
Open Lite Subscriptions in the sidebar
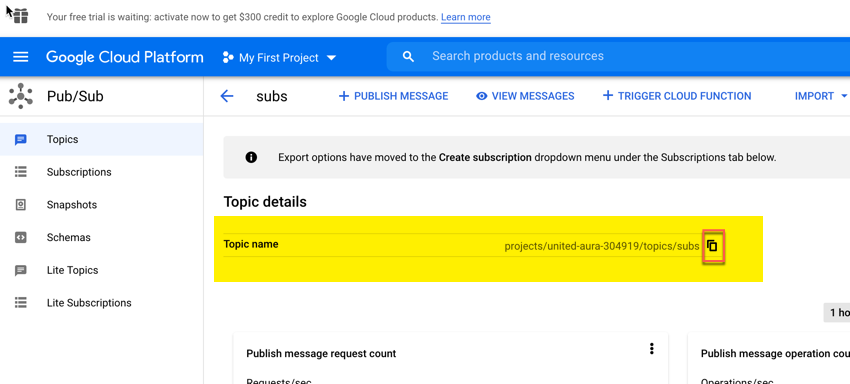tap(101, 303)
